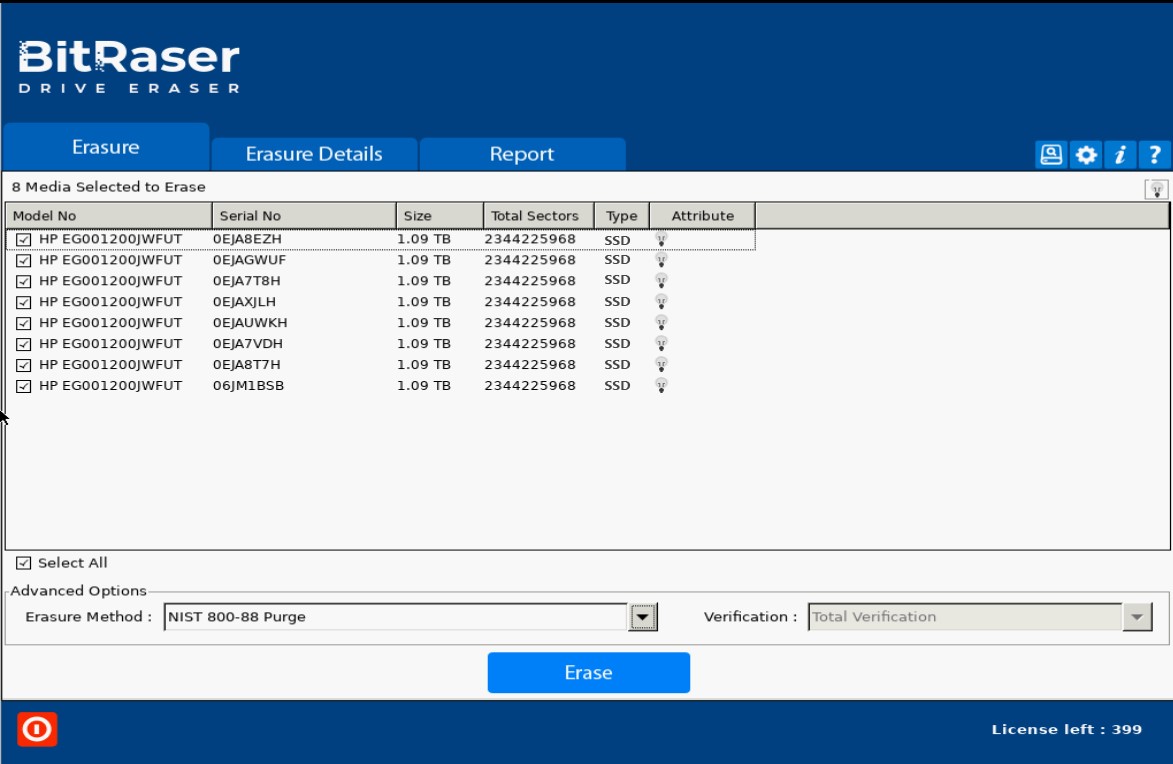The height and width of the screenshot is (764, 1173).
Task: Select serial number 0EJA8EZH cell
Action: (248, 239)
